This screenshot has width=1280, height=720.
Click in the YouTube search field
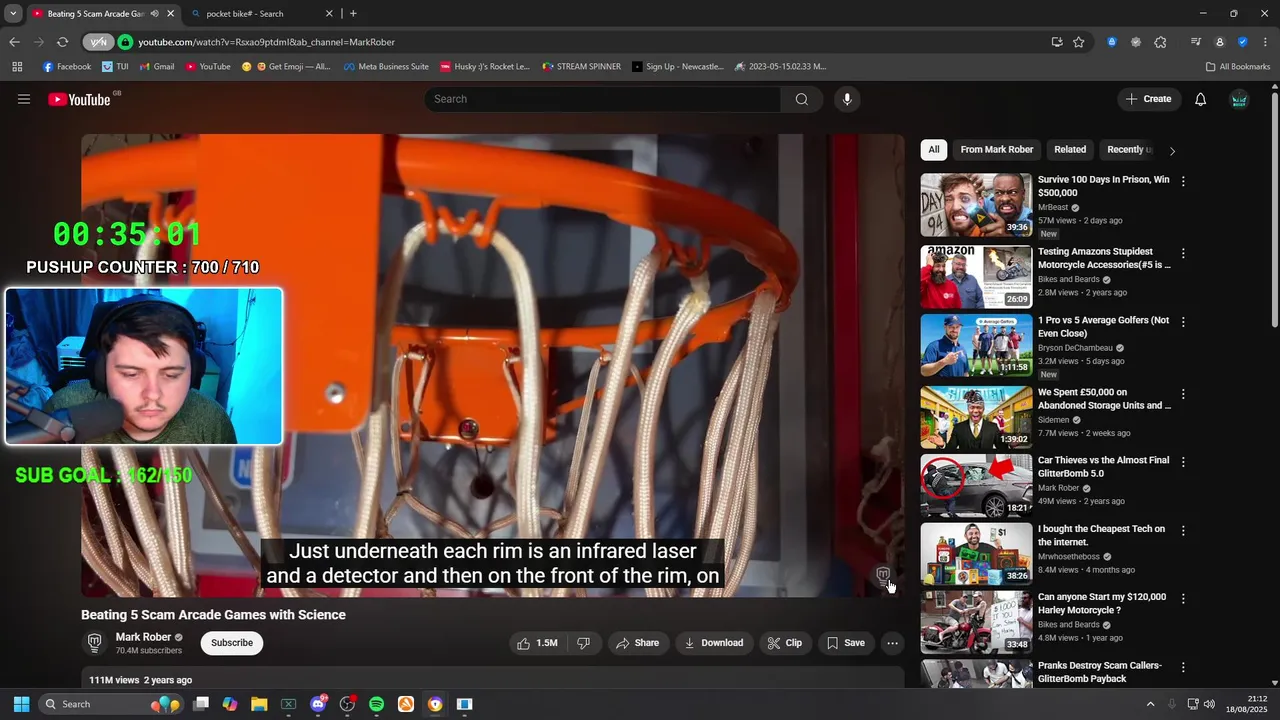(603, 99)
